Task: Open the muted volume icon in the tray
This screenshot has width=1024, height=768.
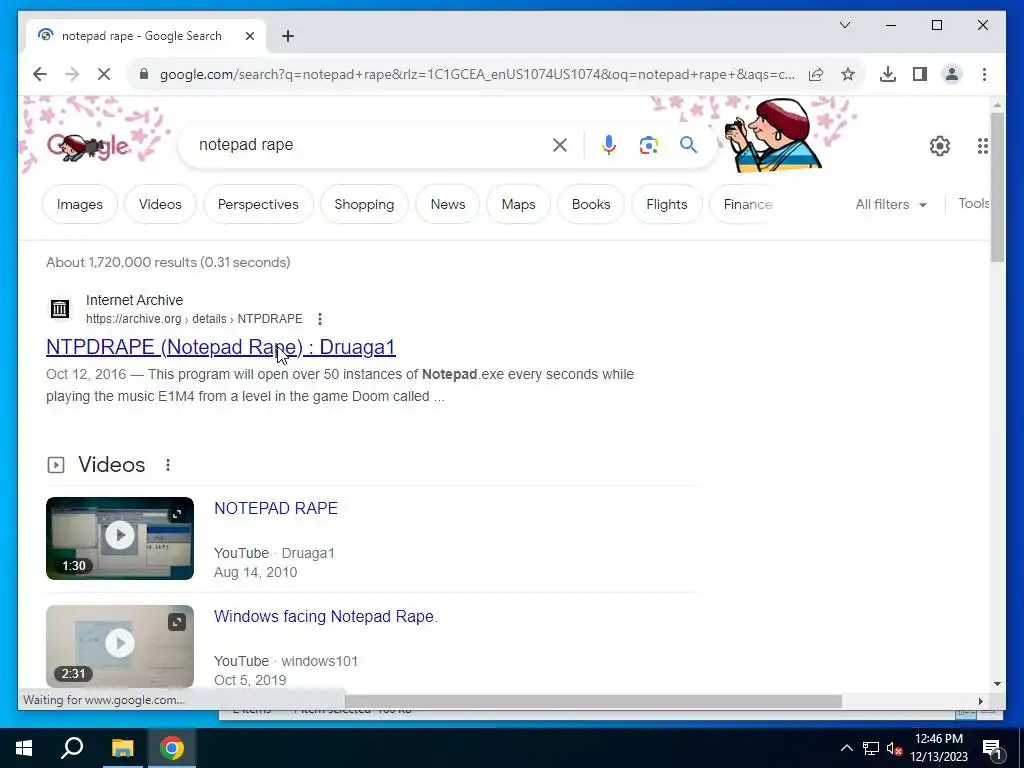Action: (x=894, y=748)
